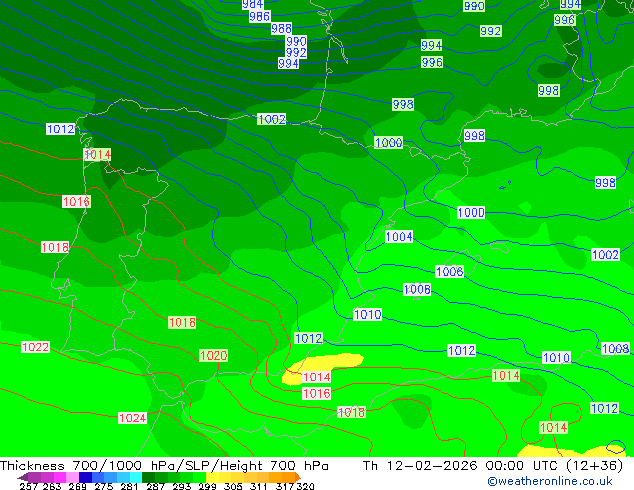Click the red 1020 isobar label

click(x=213, y=356)
